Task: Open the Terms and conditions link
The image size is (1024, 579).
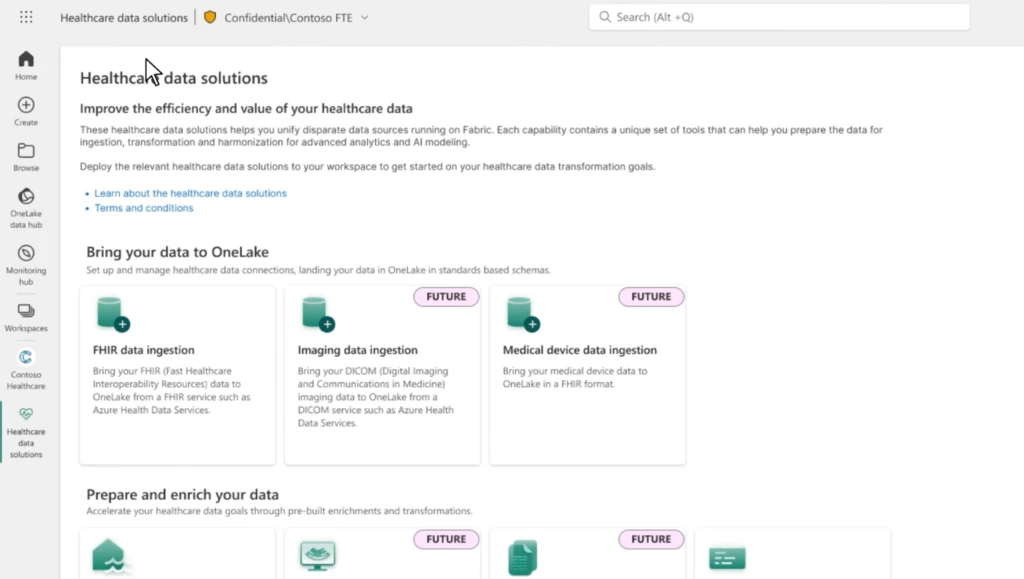Action: point(143,207)
